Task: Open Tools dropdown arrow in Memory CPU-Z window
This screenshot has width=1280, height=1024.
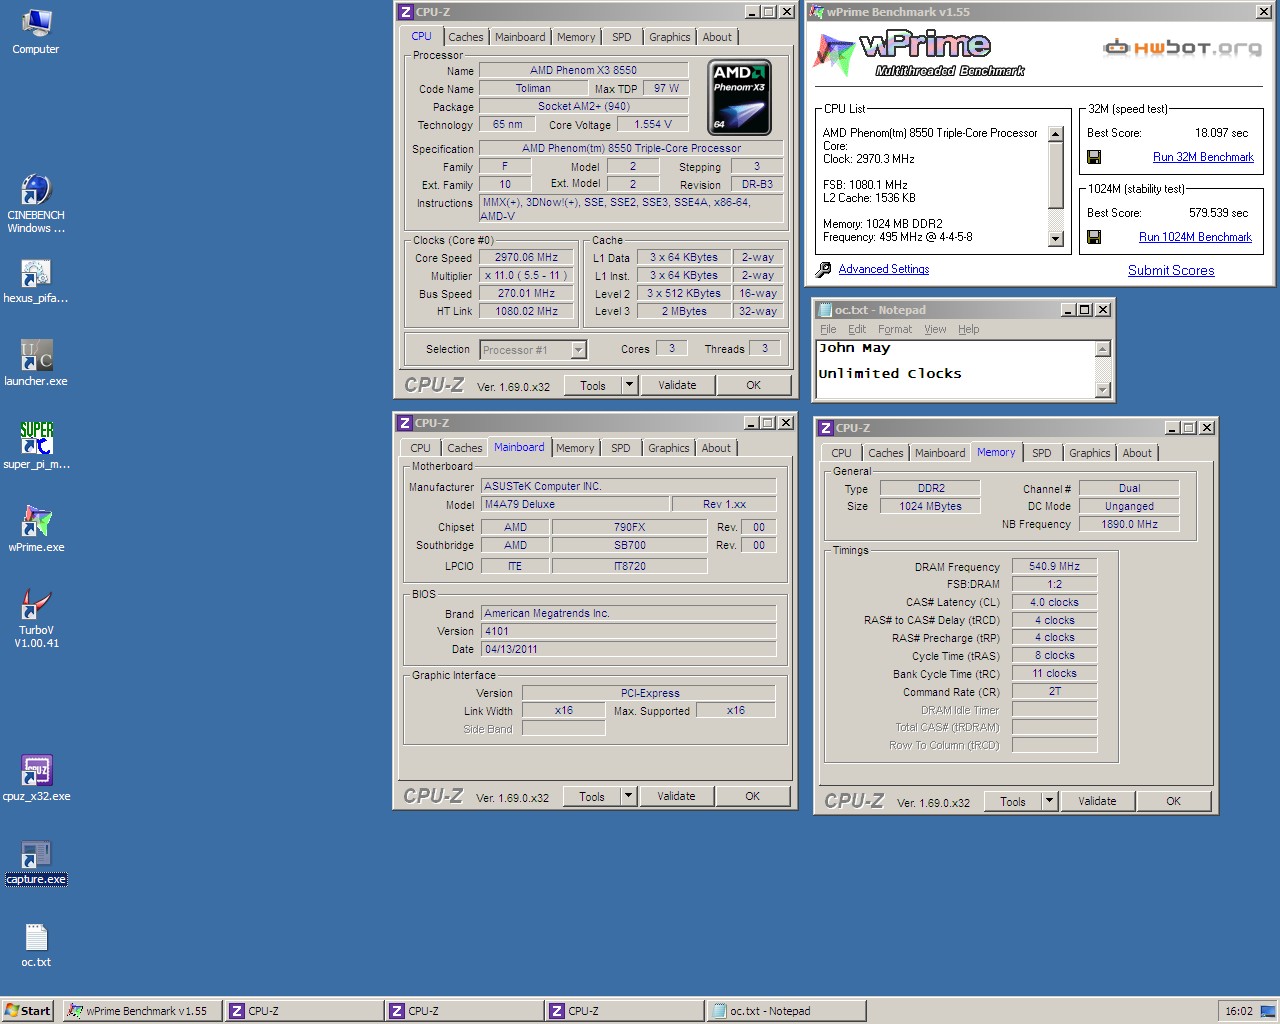Action: click(x=1049, y=801)
